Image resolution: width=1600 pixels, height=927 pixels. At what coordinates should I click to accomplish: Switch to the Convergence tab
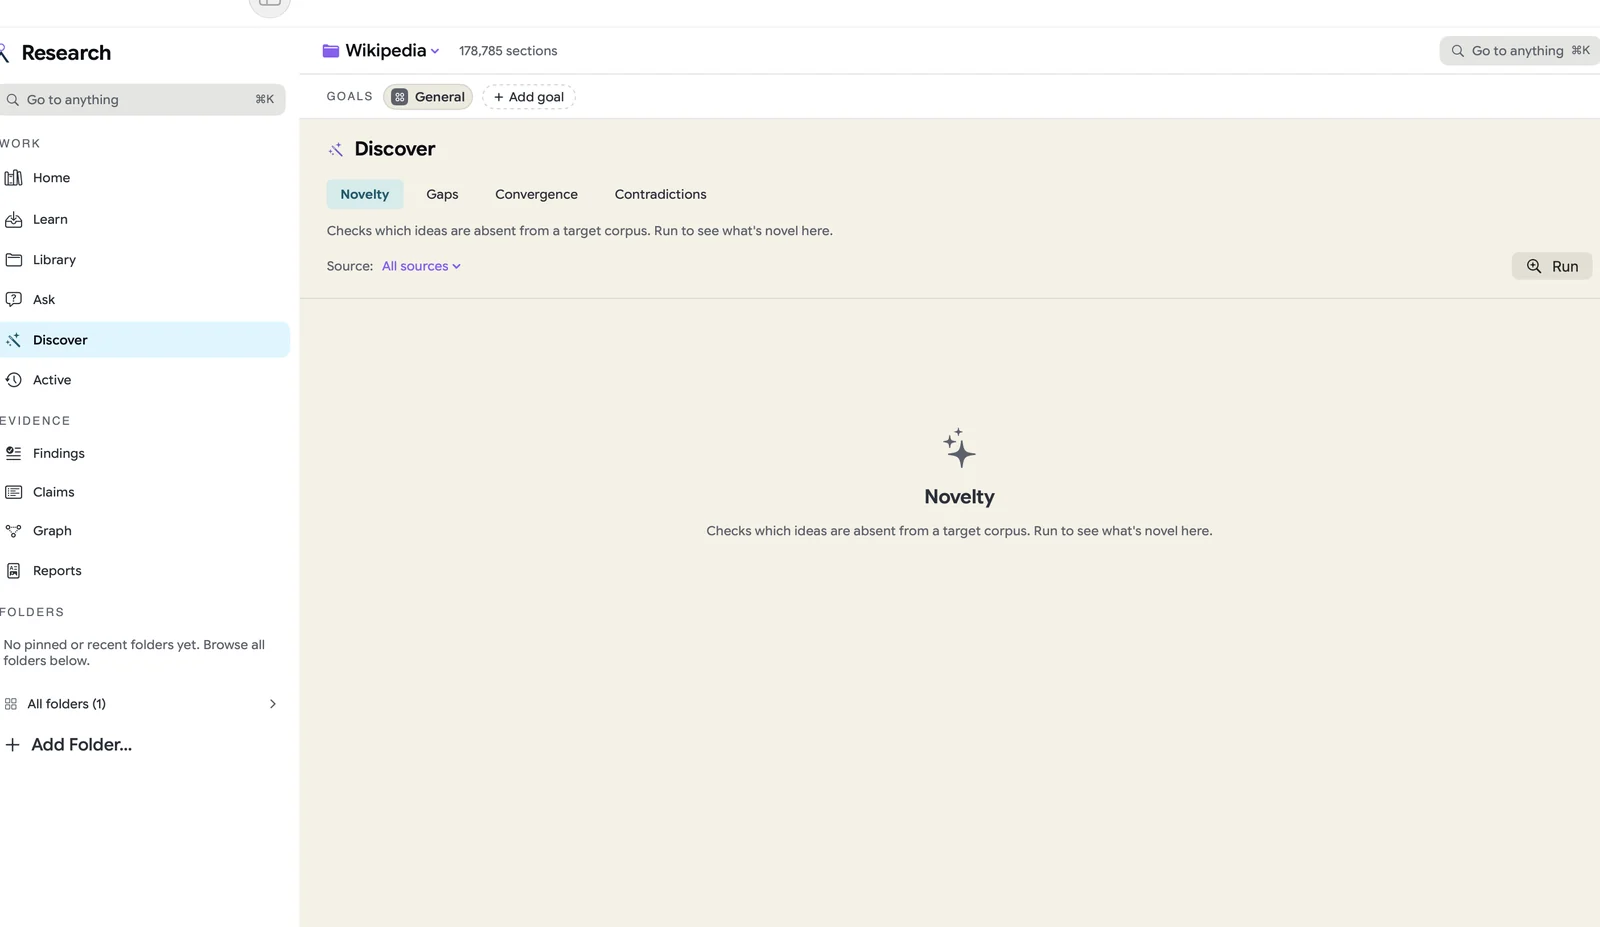(536, 194)
